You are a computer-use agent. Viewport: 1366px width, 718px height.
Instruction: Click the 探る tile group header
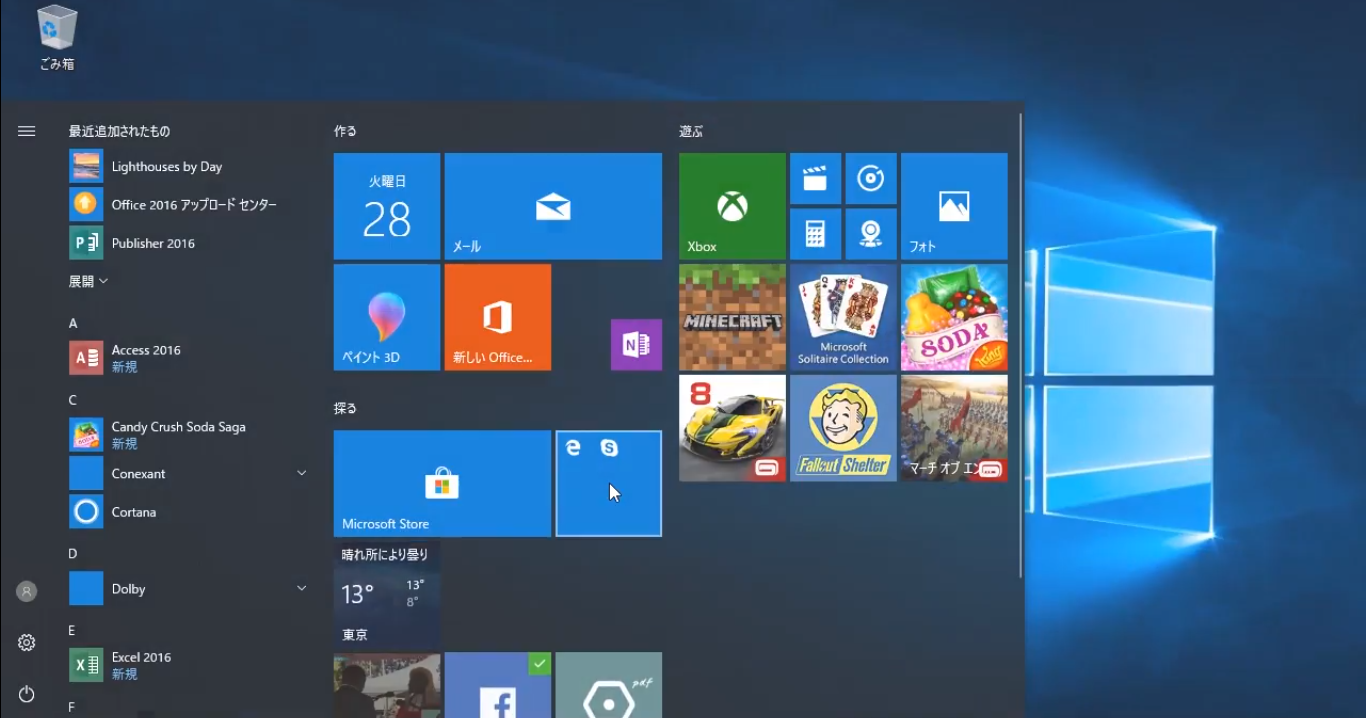pyautogui.click(x=345, y=408)
